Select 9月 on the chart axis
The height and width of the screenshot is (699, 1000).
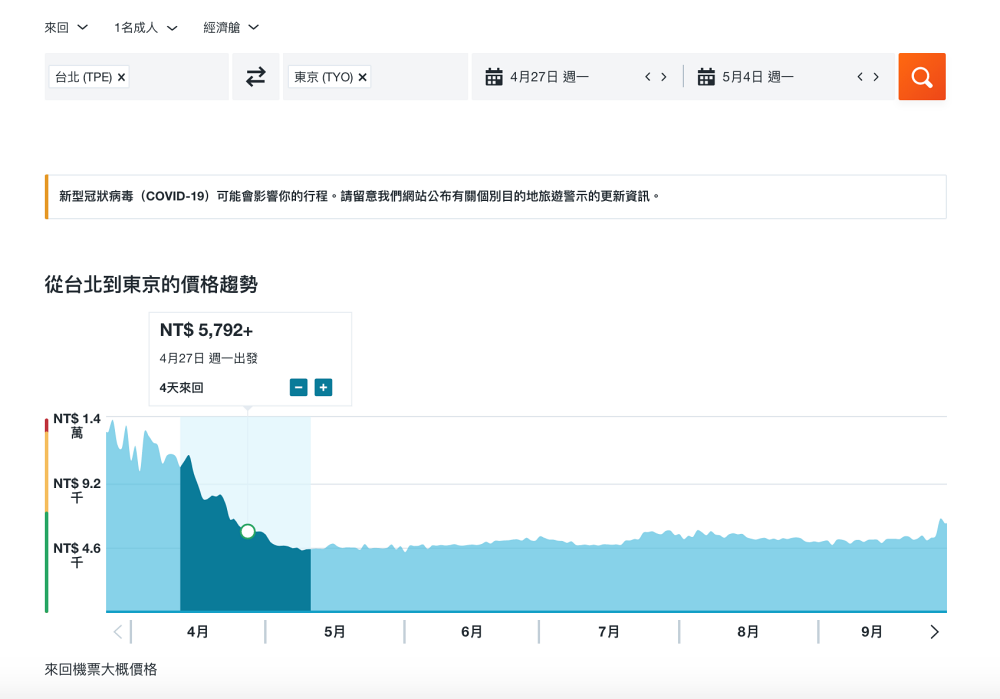click(x=872, y=631)
